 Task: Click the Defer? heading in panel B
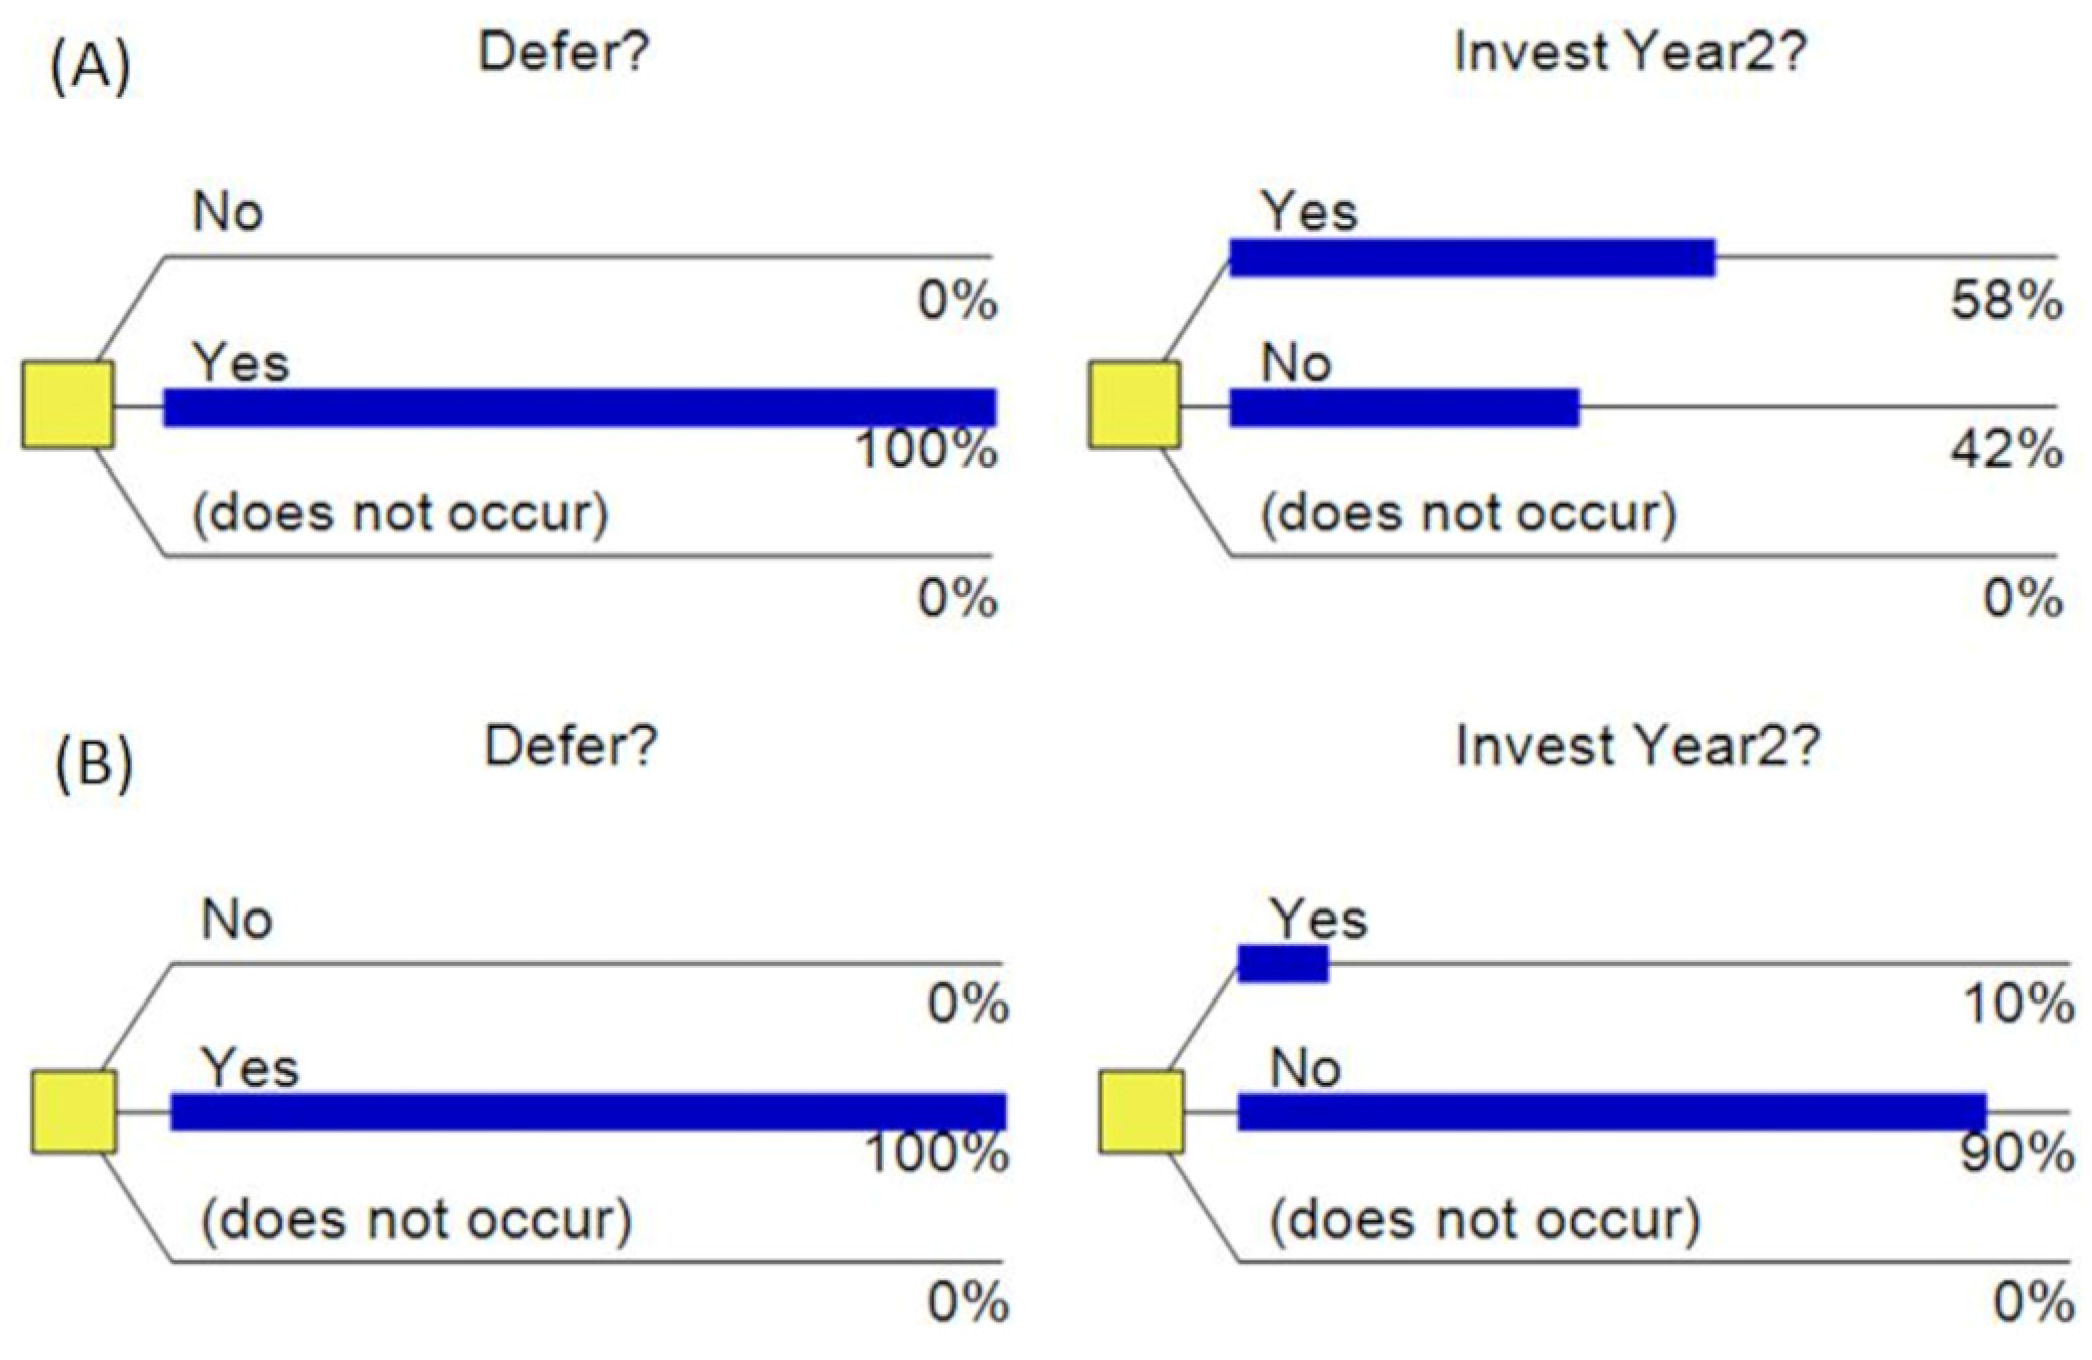click(571, 746)
